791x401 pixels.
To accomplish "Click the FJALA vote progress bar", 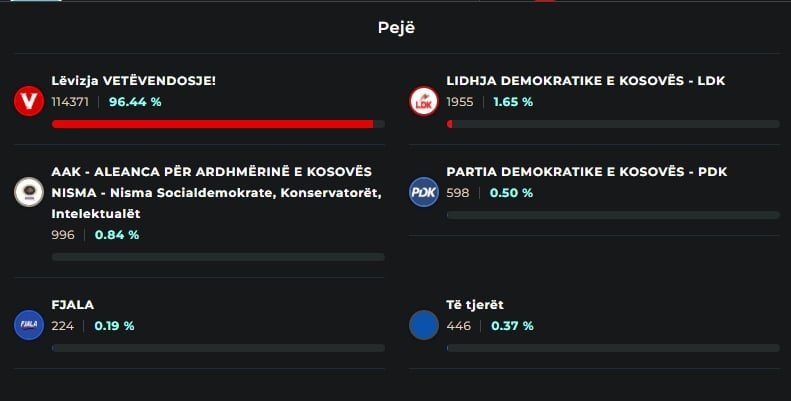I will [218, 348].
